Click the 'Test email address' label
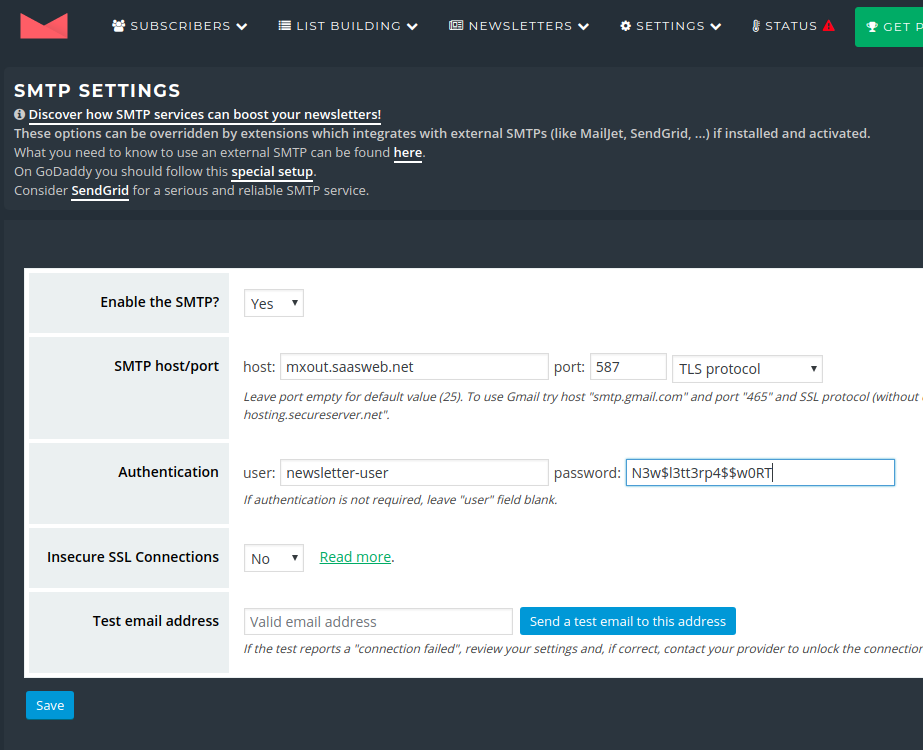The height and width of the screenshot is (750, 923). (x=156, y=621)
